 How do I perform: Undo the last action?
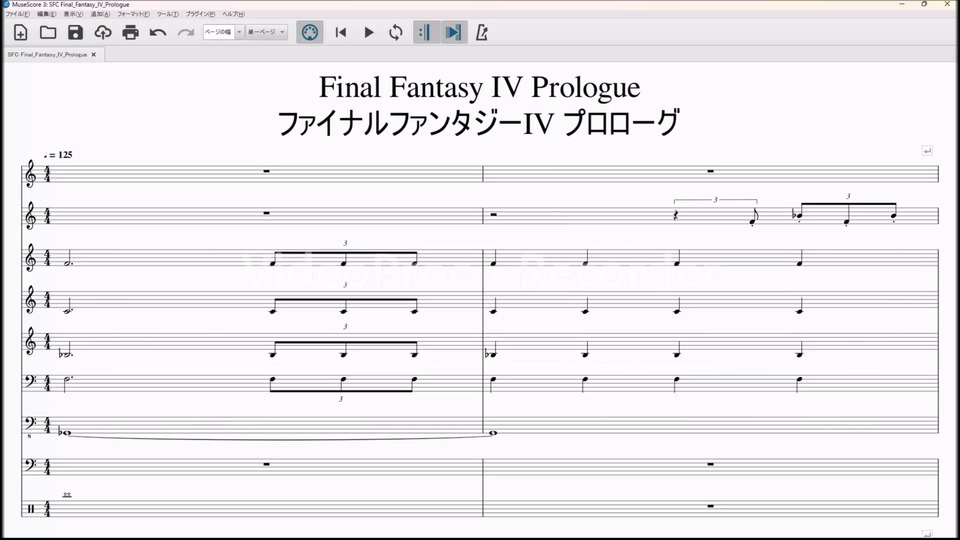(158, 32)
